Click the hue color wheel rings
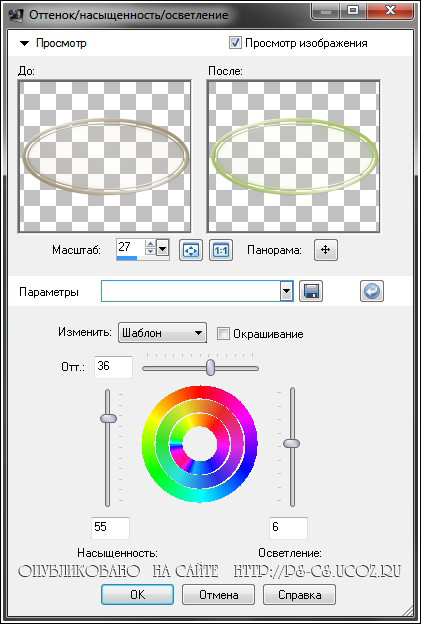Viewport: 421px width, 624px height. (x=199, y=444)
